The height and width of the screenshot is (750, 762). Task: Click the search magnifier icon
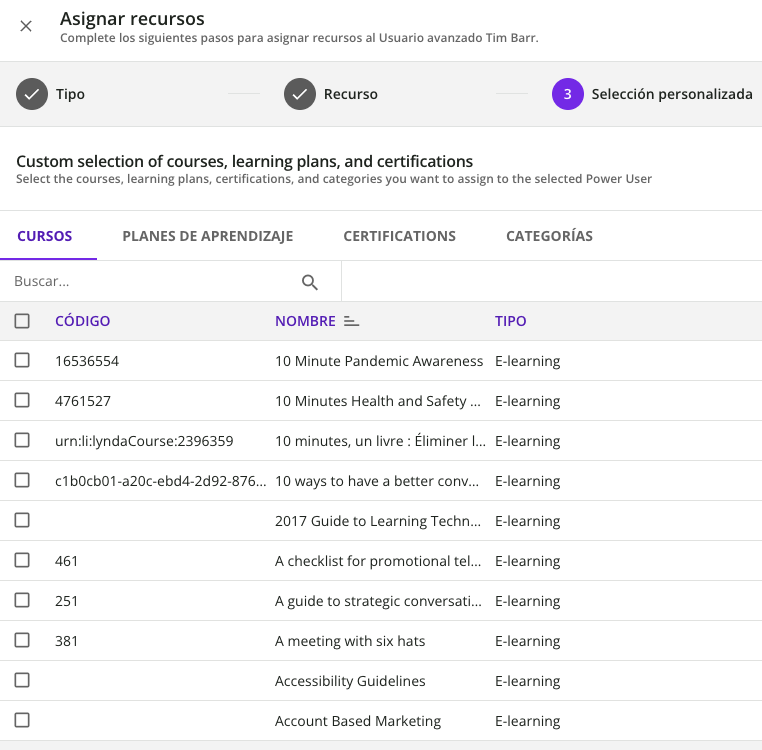pyautogui.click(x=310, y=282)
